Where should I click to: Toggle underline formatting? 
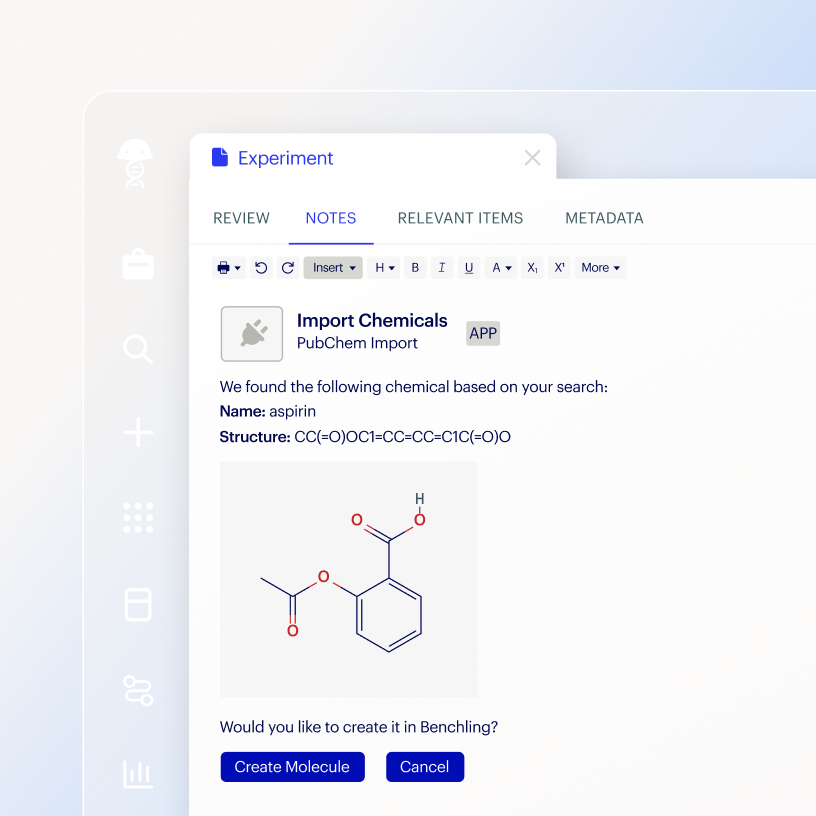coord(469,268)
